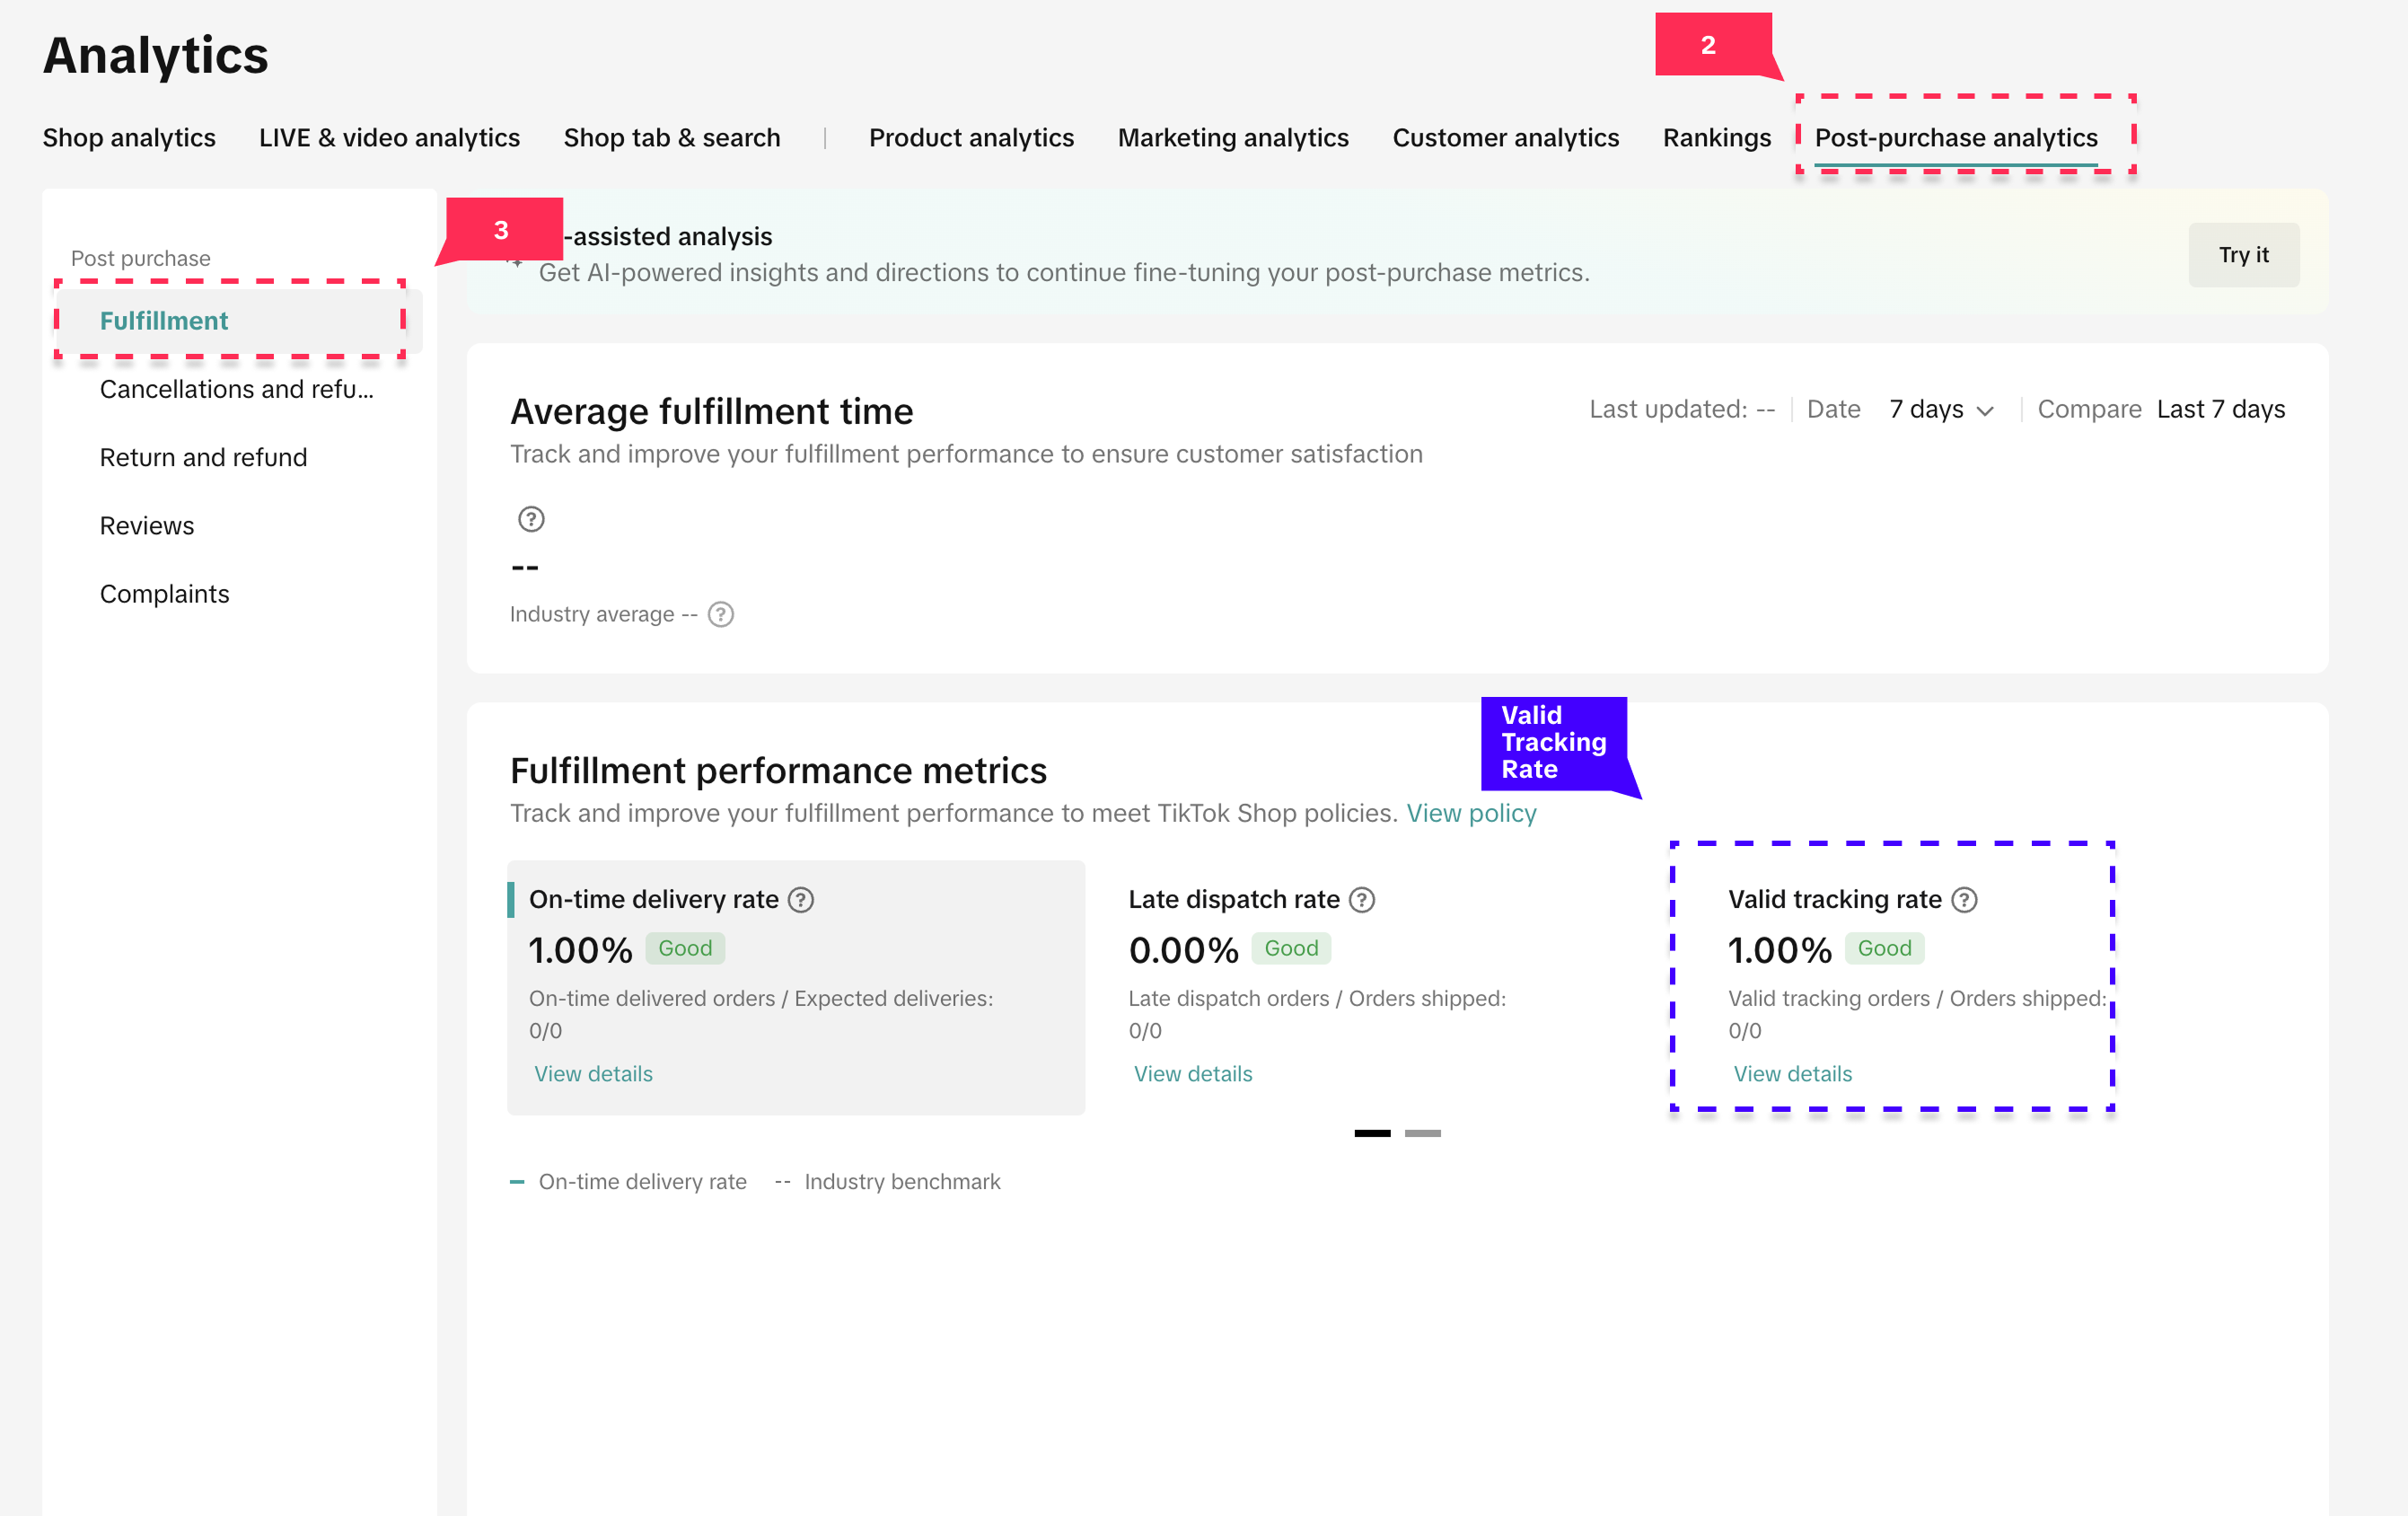Select first metrics carousel page indicator
The height and width of the screenshot is (1516, 2408).
click(x=1372, y=1133)
